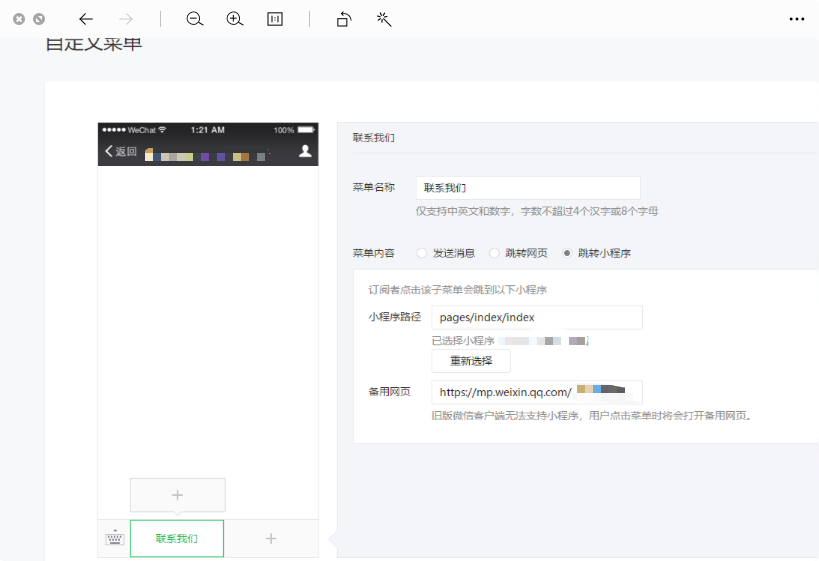
Task: Click the magic wand enhance icon
Action: coord(384,19)
